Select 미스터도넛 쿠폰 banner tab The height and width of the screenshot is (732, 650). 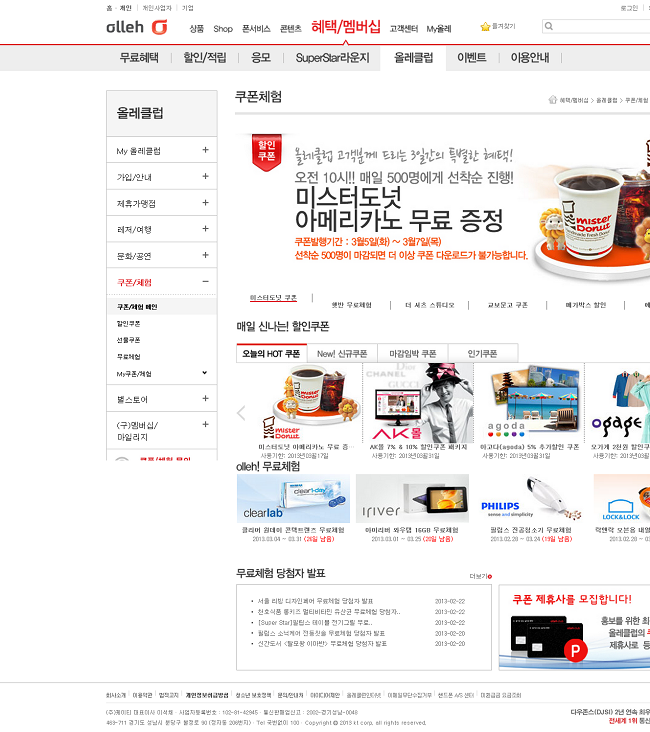coord(273,297)
